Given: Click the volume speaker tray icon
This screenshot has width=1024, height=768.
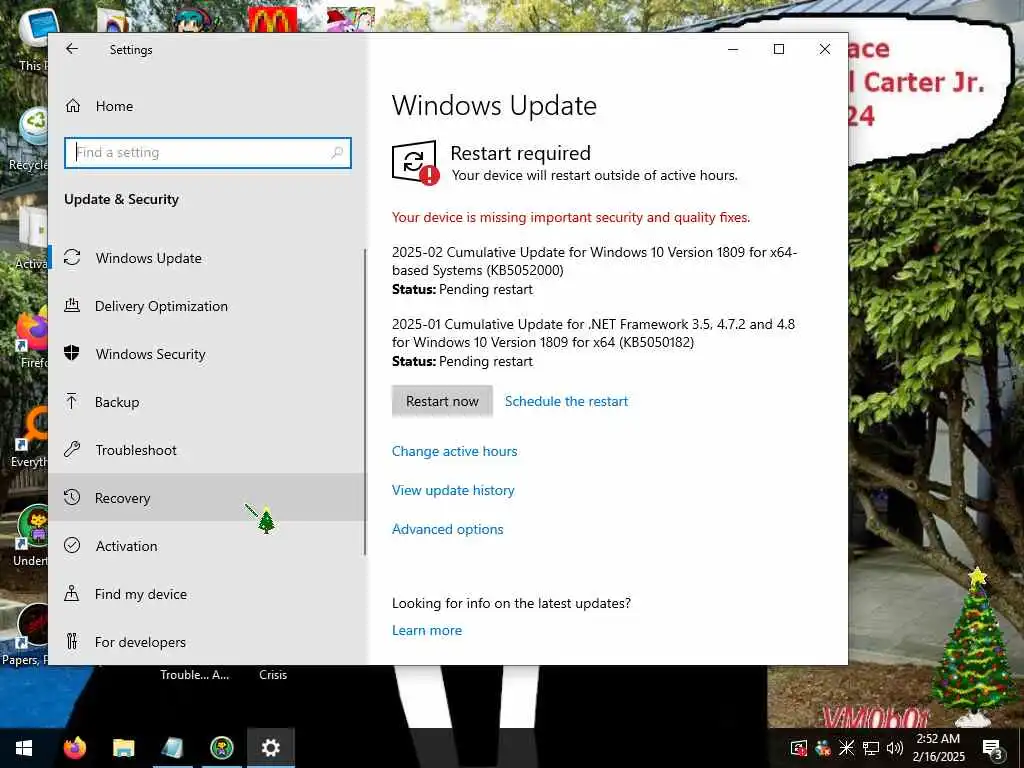Looking at the screenshot, I should tap(895, 748).
